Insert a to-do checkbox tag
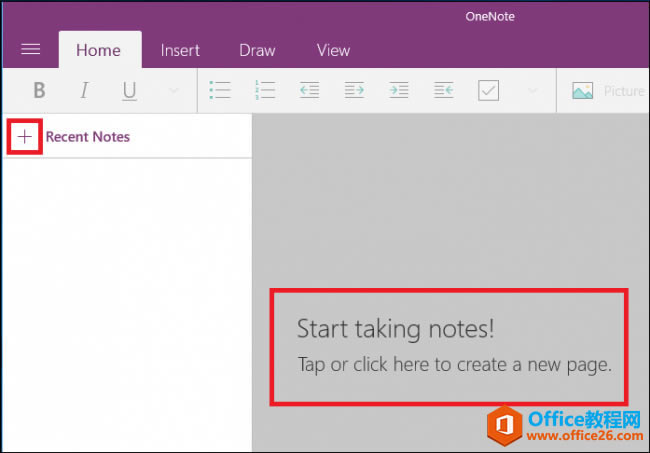This screenshot has width=650, height=453. pyautogui.click(x=488, y=90)
